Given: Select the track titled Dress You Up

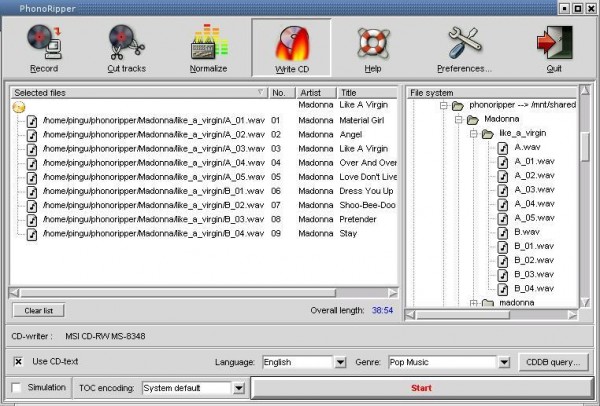Looking at the screenshot, I should tap(366, 191).
